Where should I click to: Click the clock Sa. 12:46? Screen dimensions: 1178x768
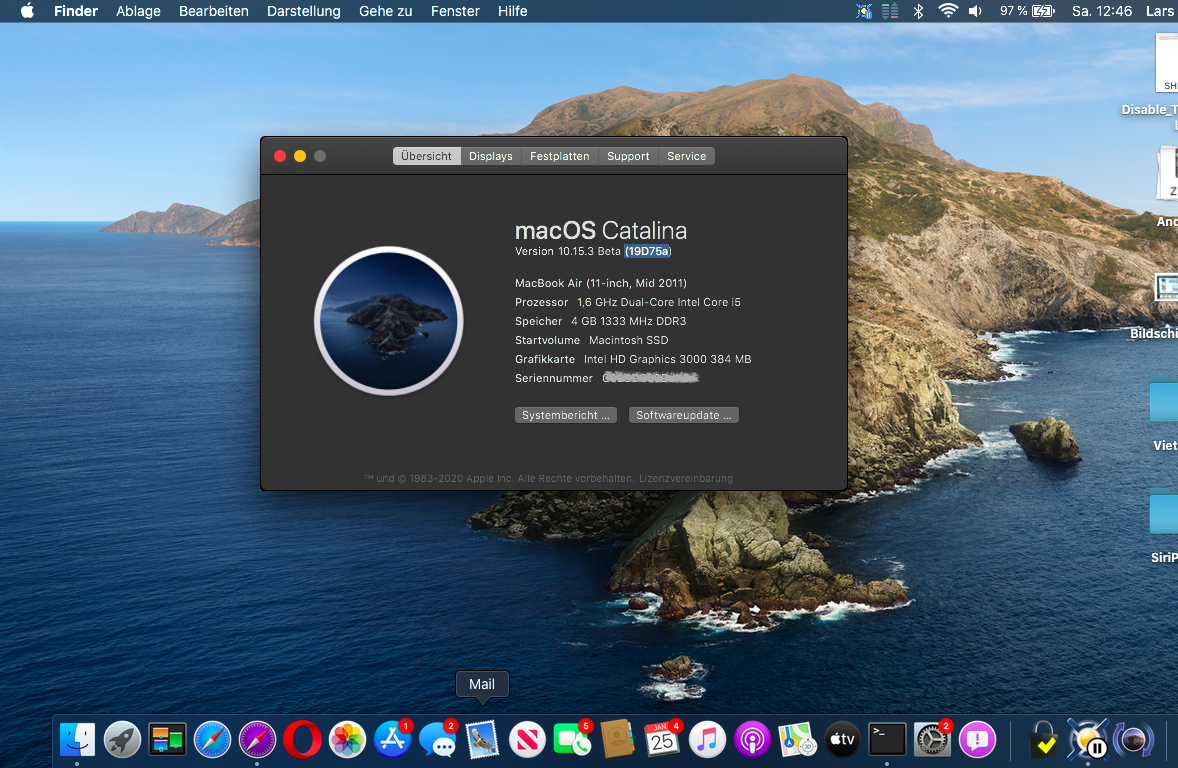(x=1101, y=11)
